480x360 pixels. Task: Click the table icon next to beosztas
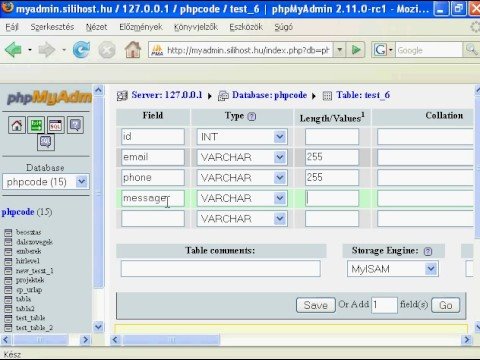tap(8, 232)
